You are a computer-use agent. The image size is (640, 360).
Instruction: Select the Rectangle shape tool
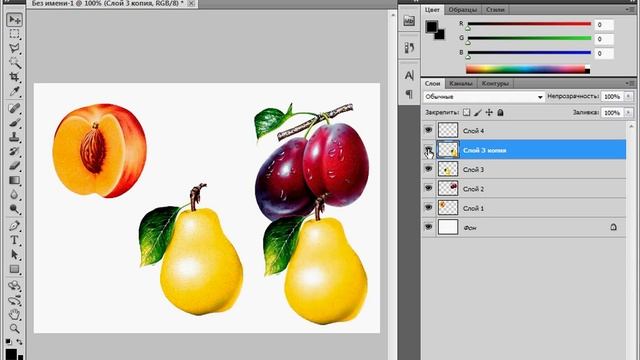14,269
